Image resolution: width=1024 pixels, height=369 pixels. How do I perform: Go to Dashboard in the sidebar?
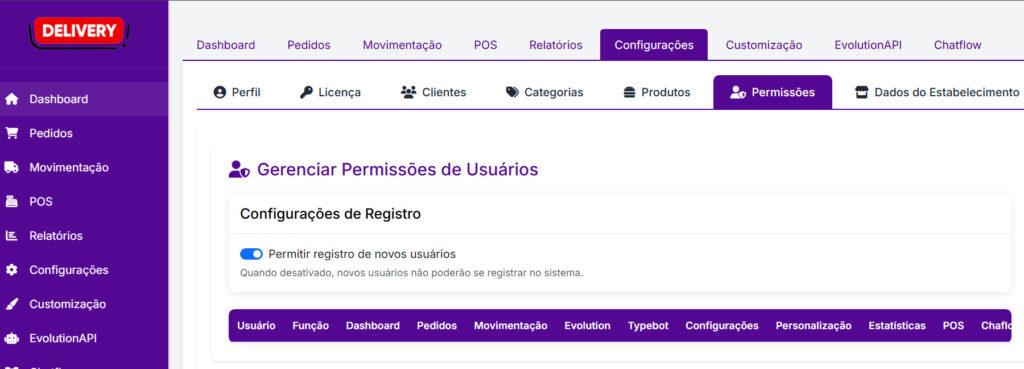pyautogui.click(x=84, y=99)
